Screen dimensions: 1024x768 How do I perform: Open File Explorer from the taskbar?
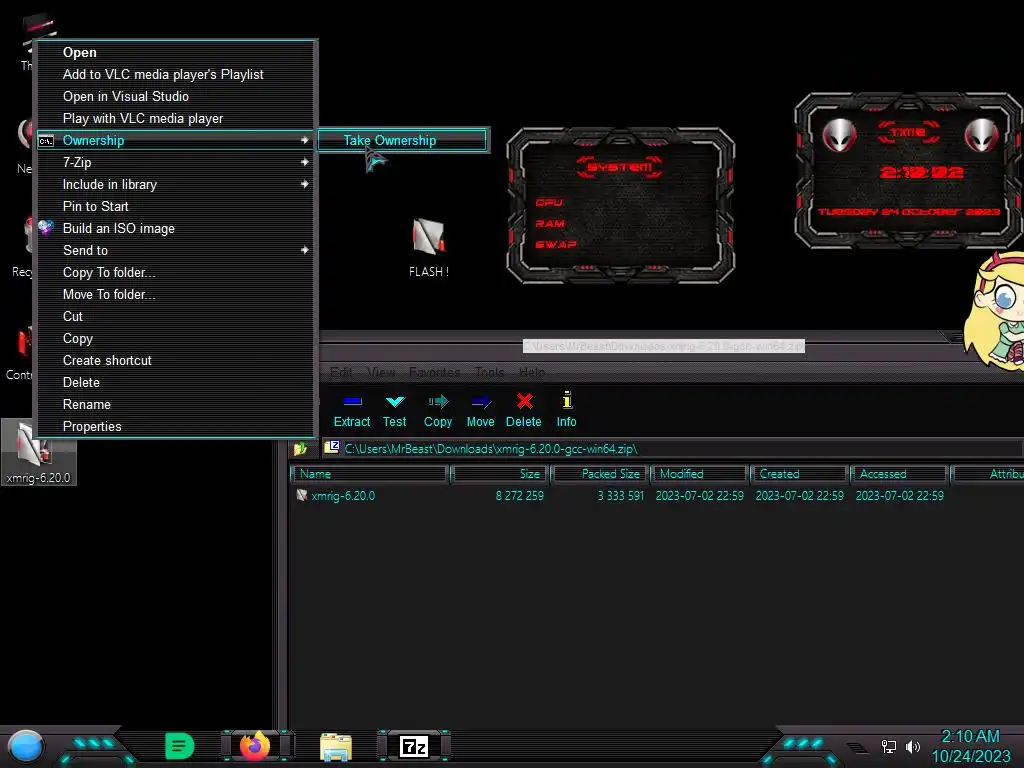click(336, 747)
